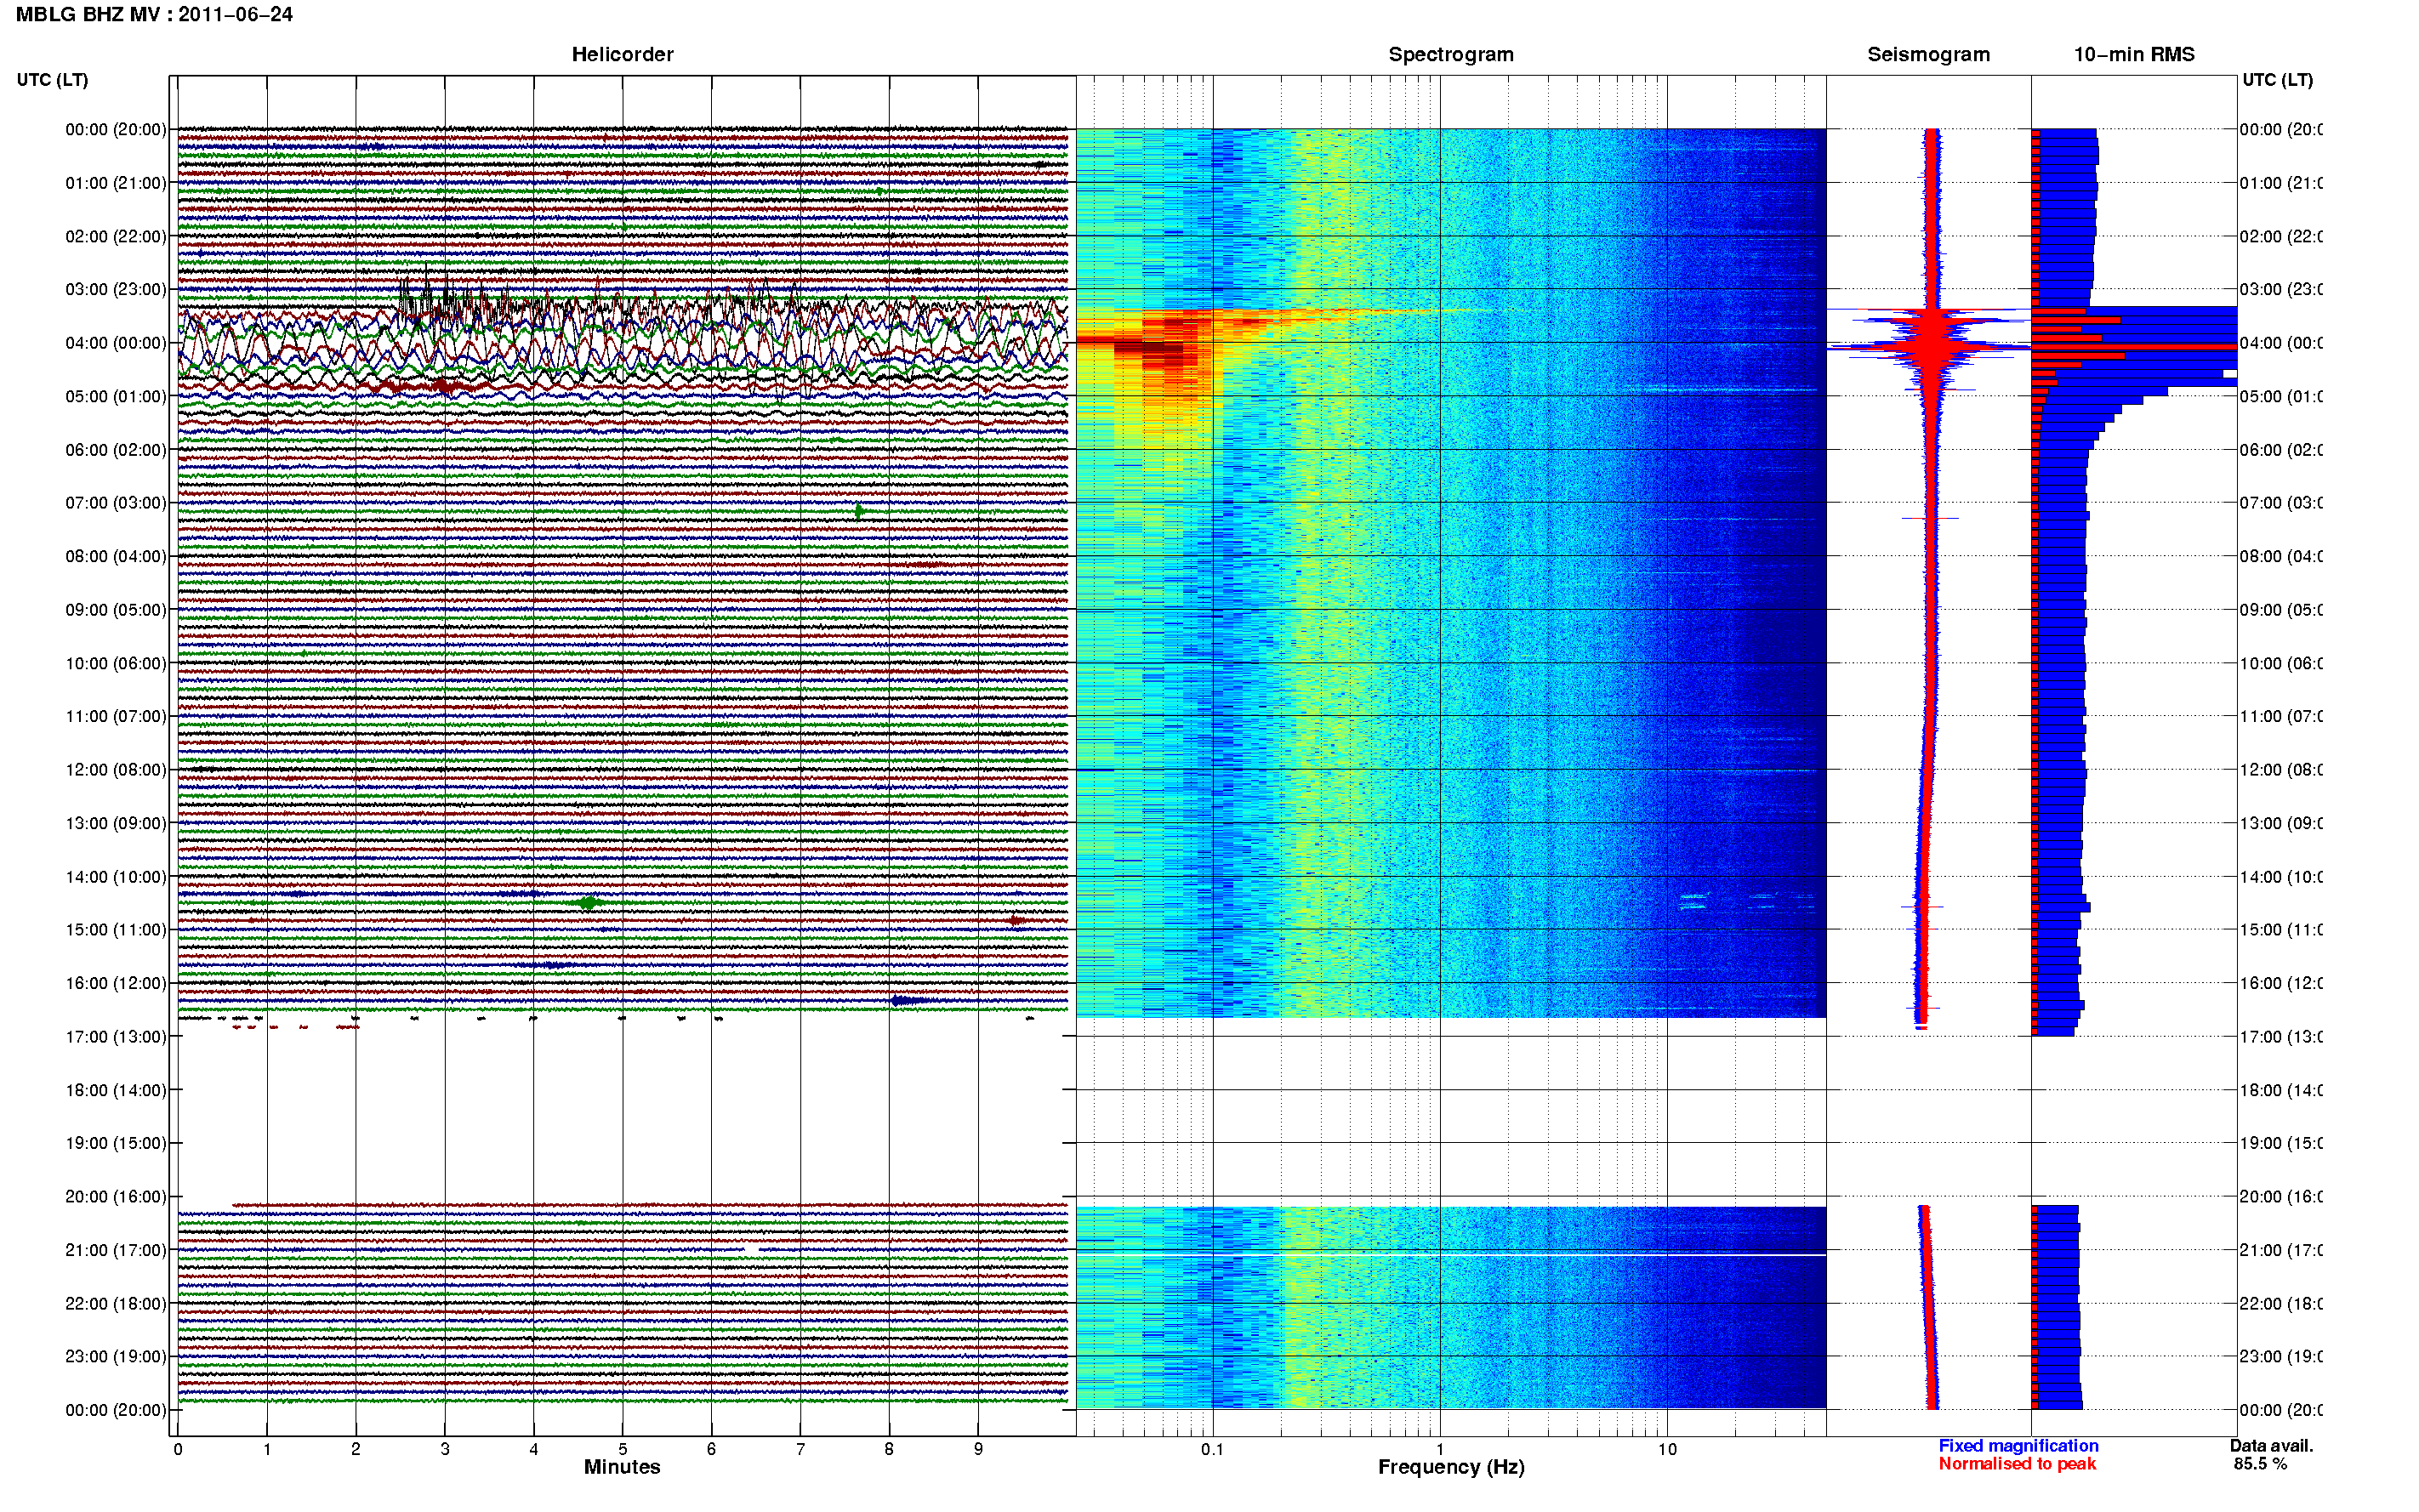
Task: Click the '05:00 (01:00)' left time label
Action: pyautogui.click(x=116, y=397)
